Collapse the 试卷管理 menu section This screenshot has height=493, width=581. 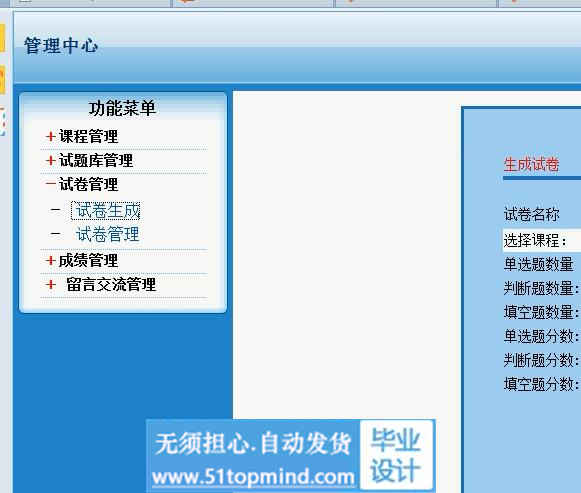point(89,184)
